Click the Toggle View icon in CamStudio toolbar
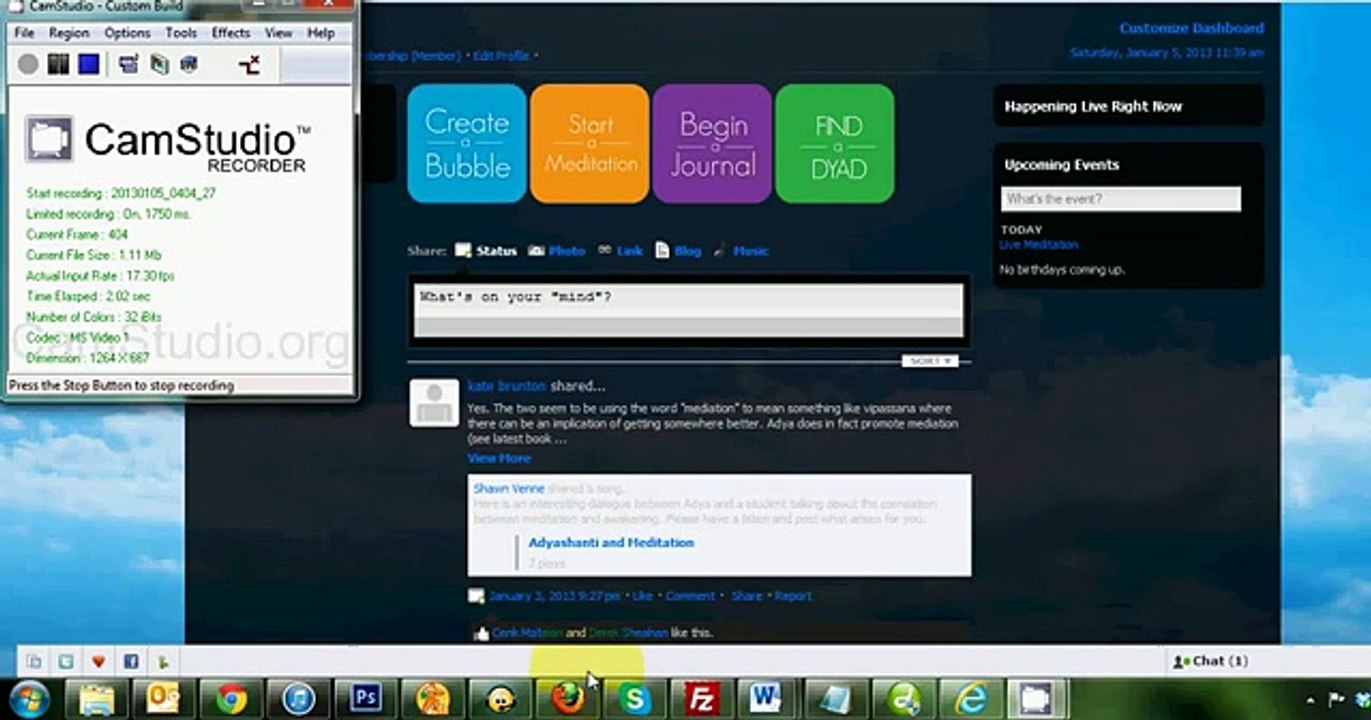 tap(128, 64)
